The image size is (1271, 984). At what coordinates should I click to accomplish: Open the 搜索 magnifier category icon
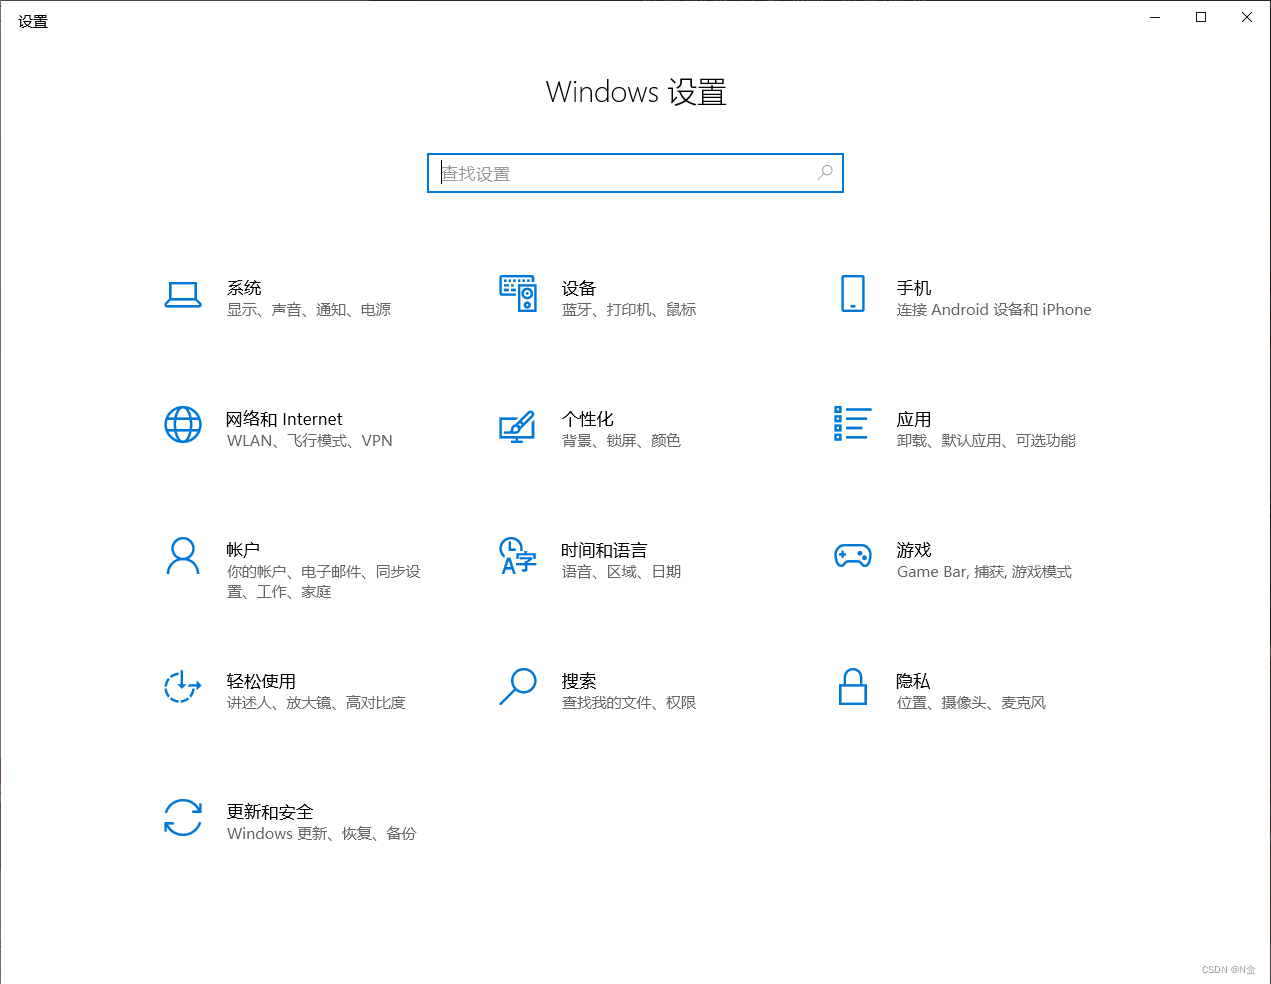[518, 687]
